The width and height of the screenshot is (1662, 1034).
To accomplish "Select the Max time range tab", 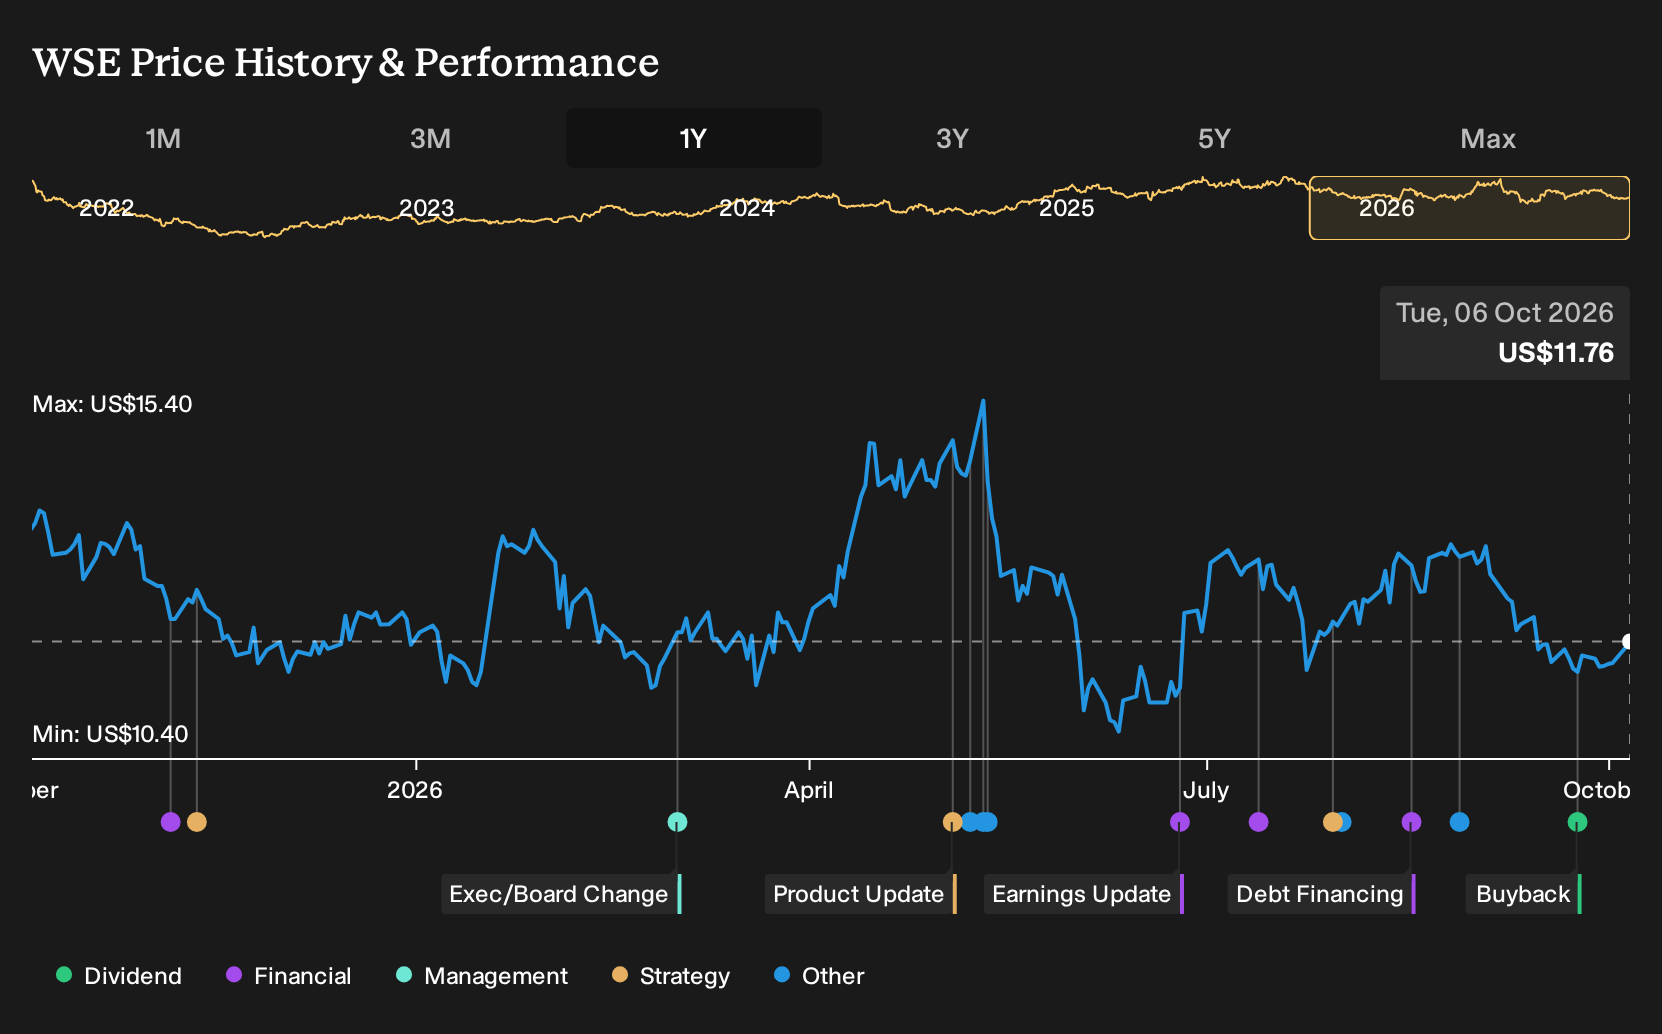I will tap(1488, 138).
